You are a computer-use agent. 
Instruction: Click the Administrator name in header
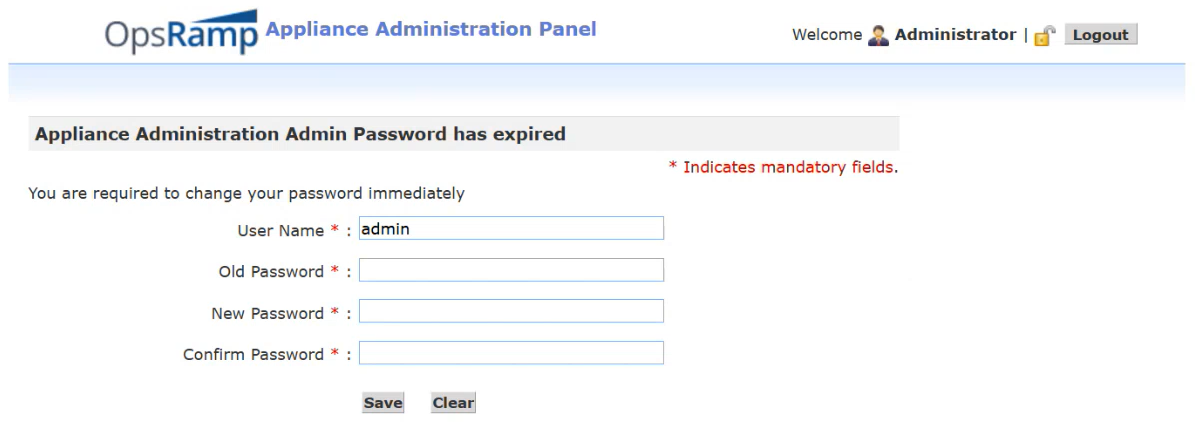(955, 35)
